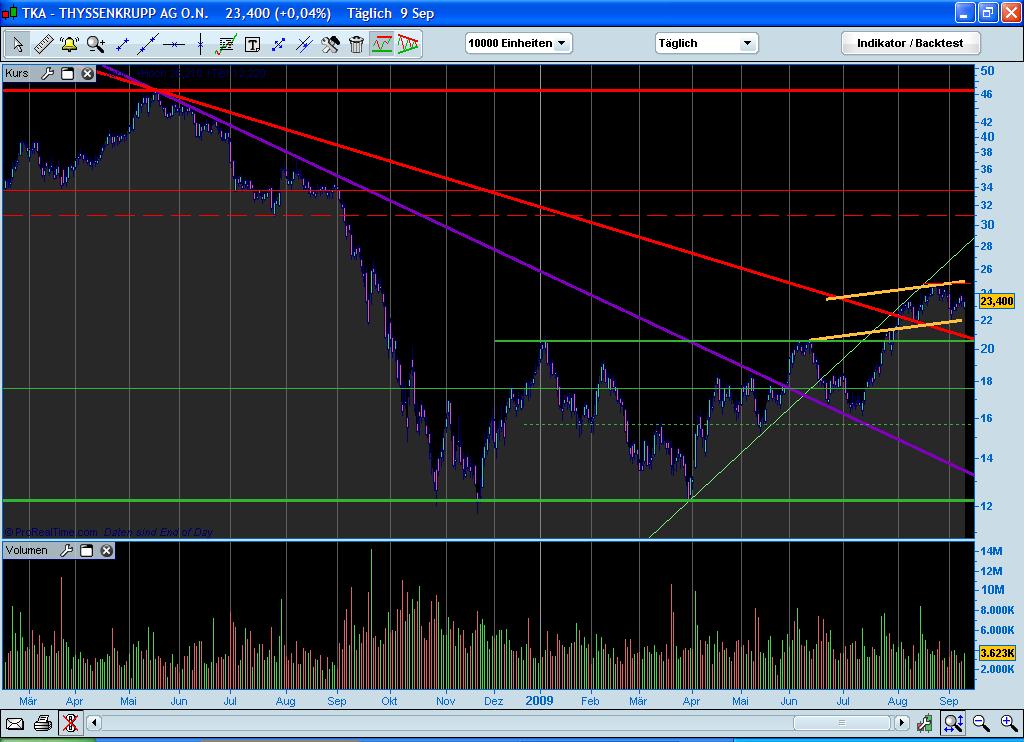Click the zoom out magnifier
This screenshot has width=1024, height=742.
[981, 723]
